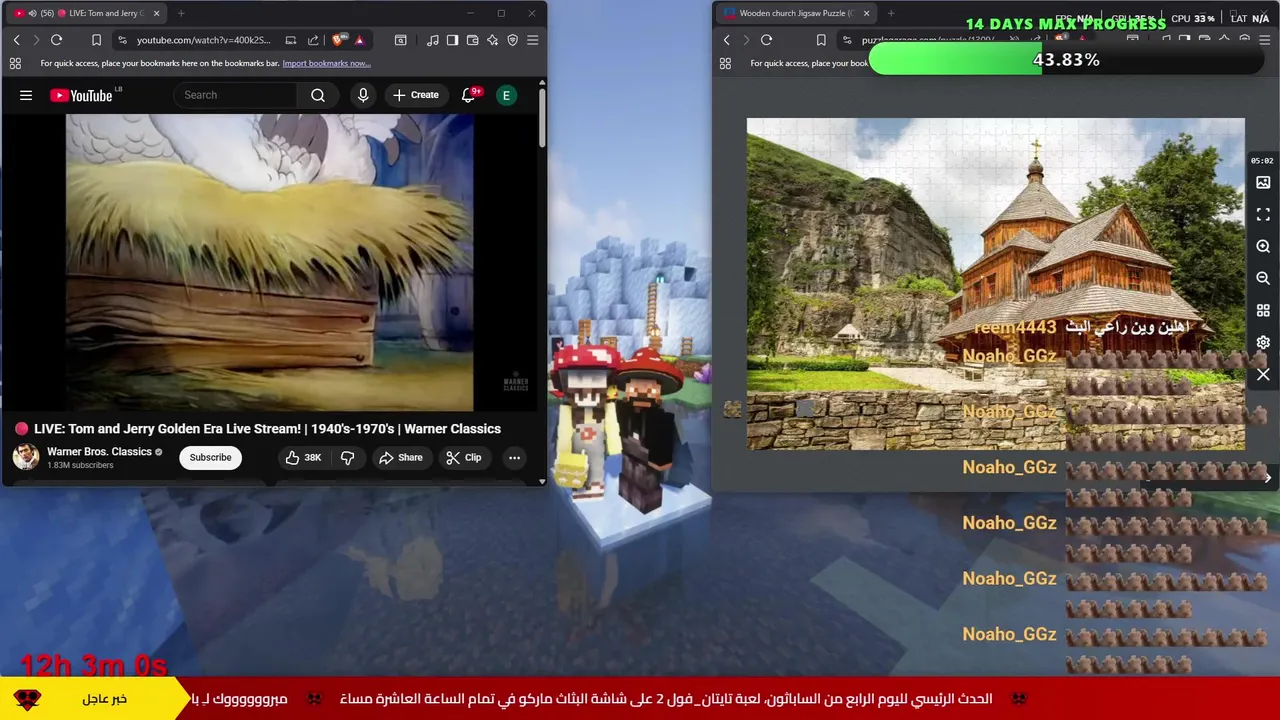Go back in the YouTube browser window
The image size is (1280, 720).
pyautogui.click(x=16, y=40)
